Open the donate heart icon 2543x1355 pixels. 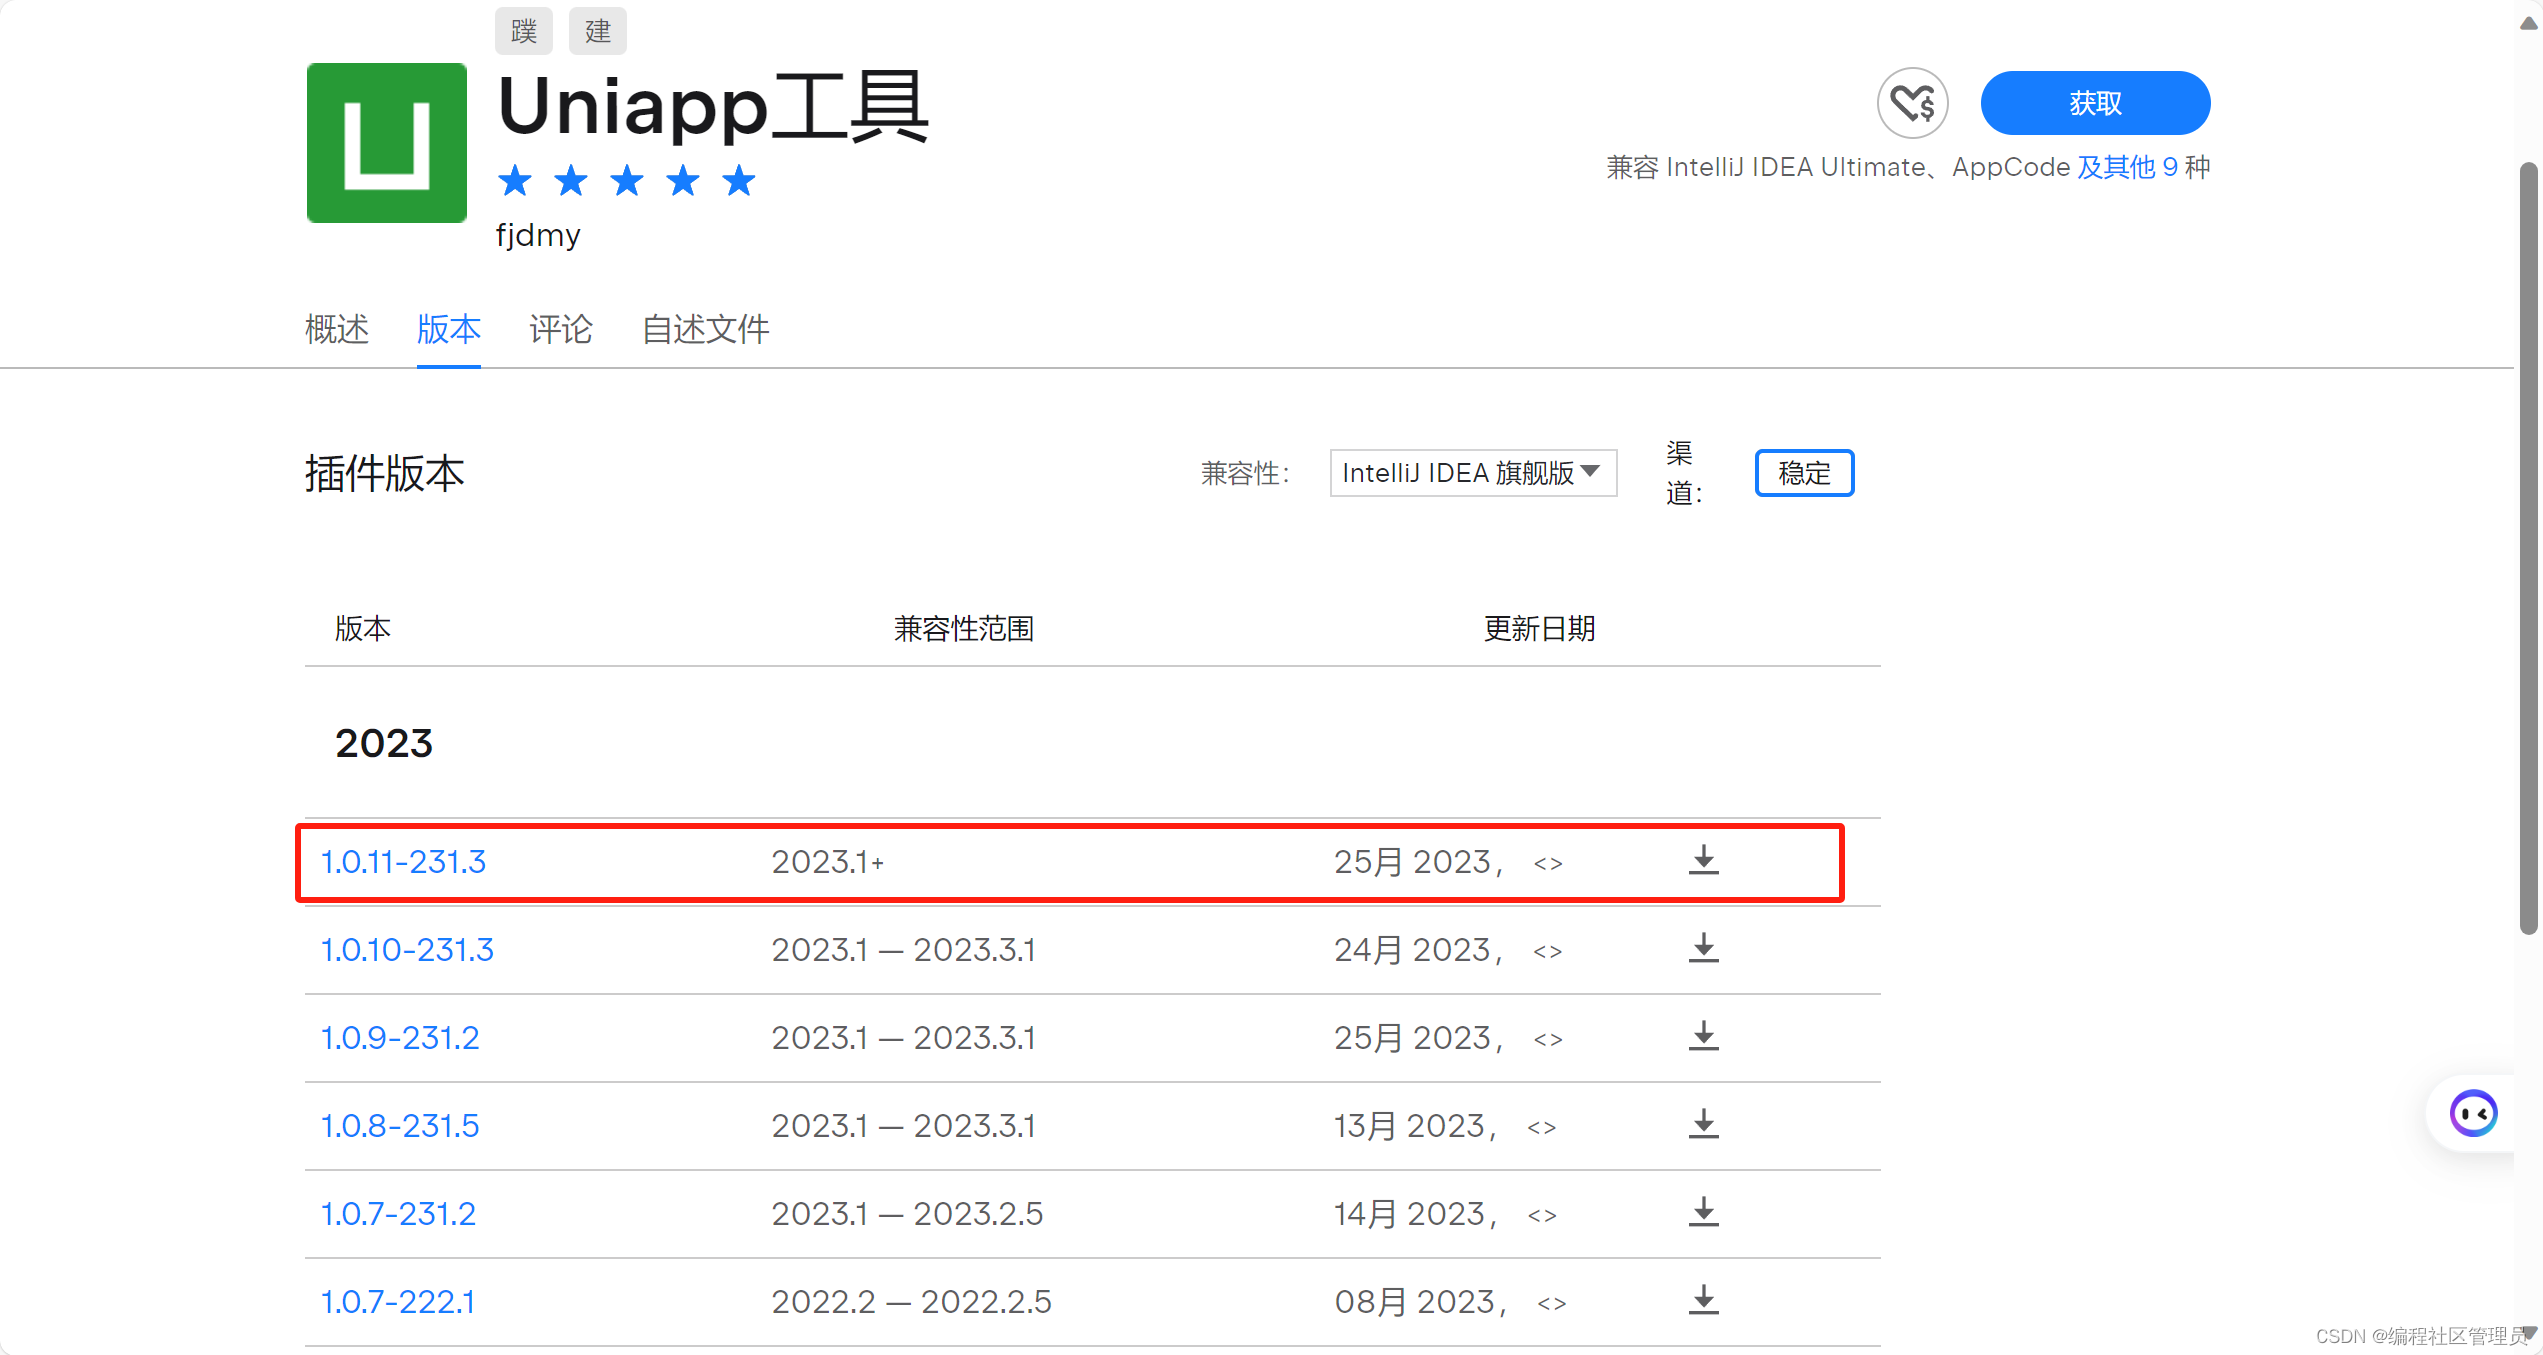click(1912, 102)
